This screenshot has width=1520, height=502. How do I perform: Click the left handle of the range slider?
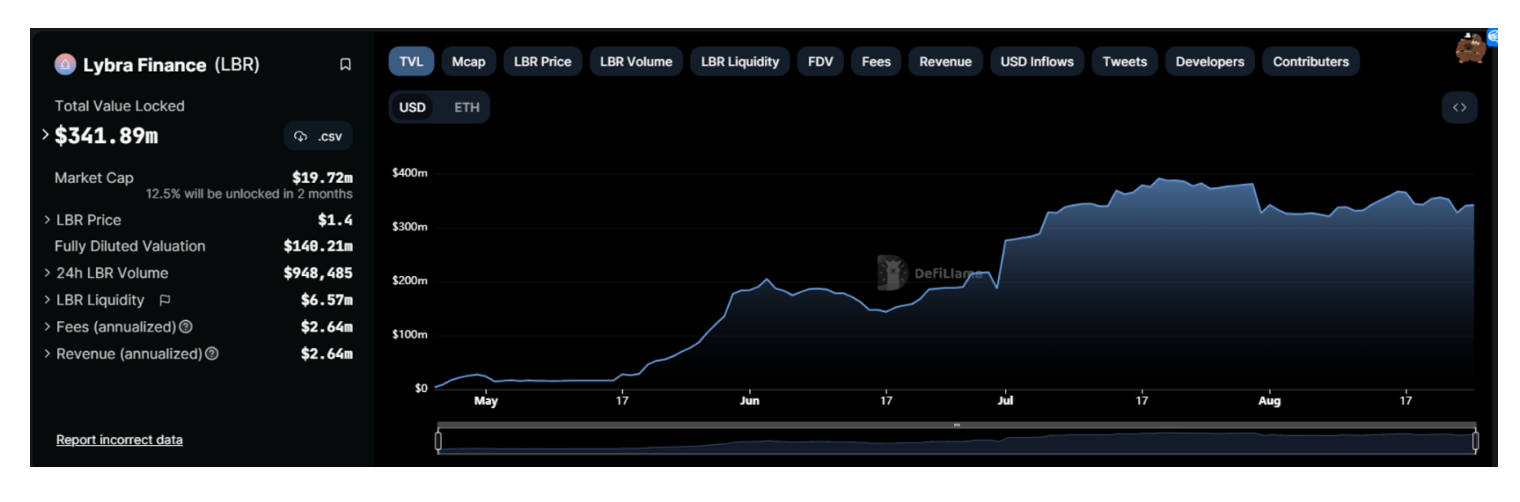tap(438, 441)
